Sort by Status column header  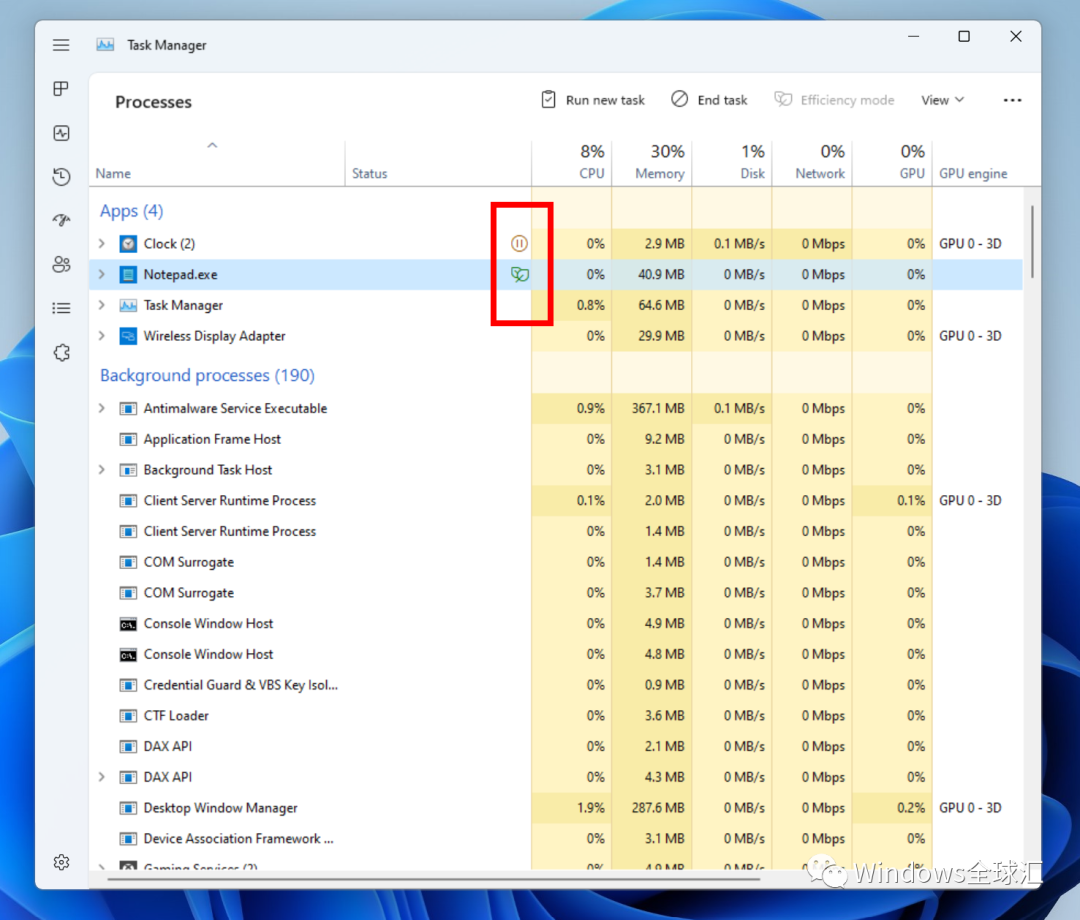(438, 164)
